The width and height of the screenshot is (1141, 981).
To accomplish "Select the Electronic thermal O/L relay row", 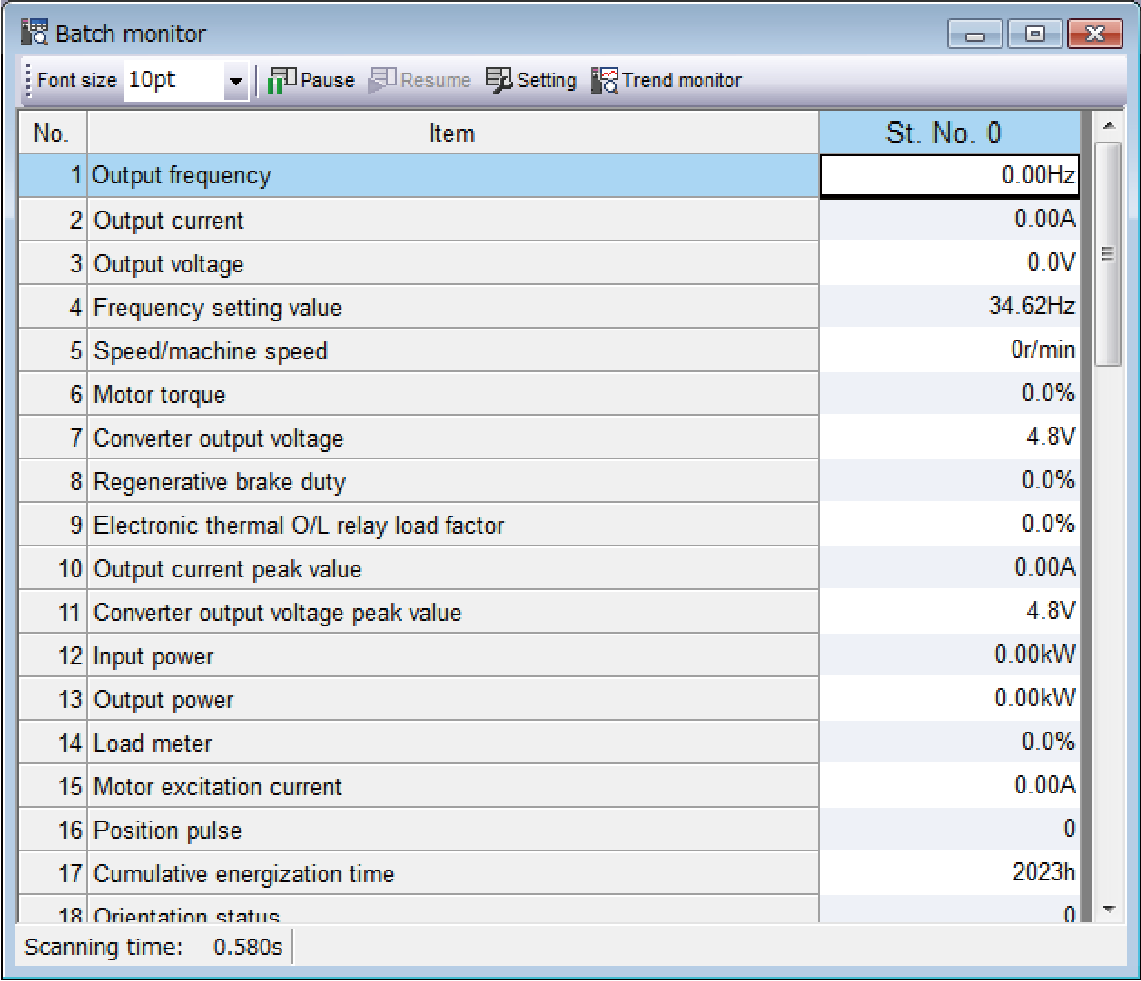I will [452, 525].
